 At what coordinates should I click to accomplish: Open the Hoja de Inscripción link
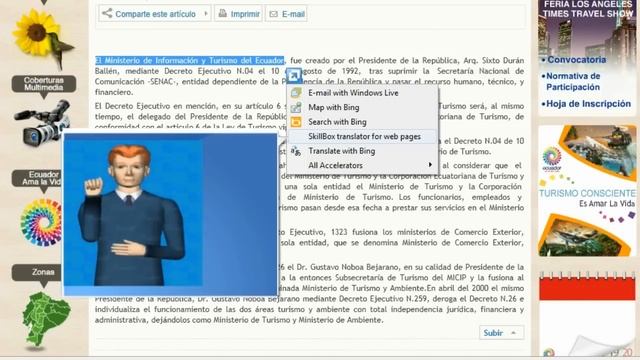pyautogui.click(x=588, y=104)
